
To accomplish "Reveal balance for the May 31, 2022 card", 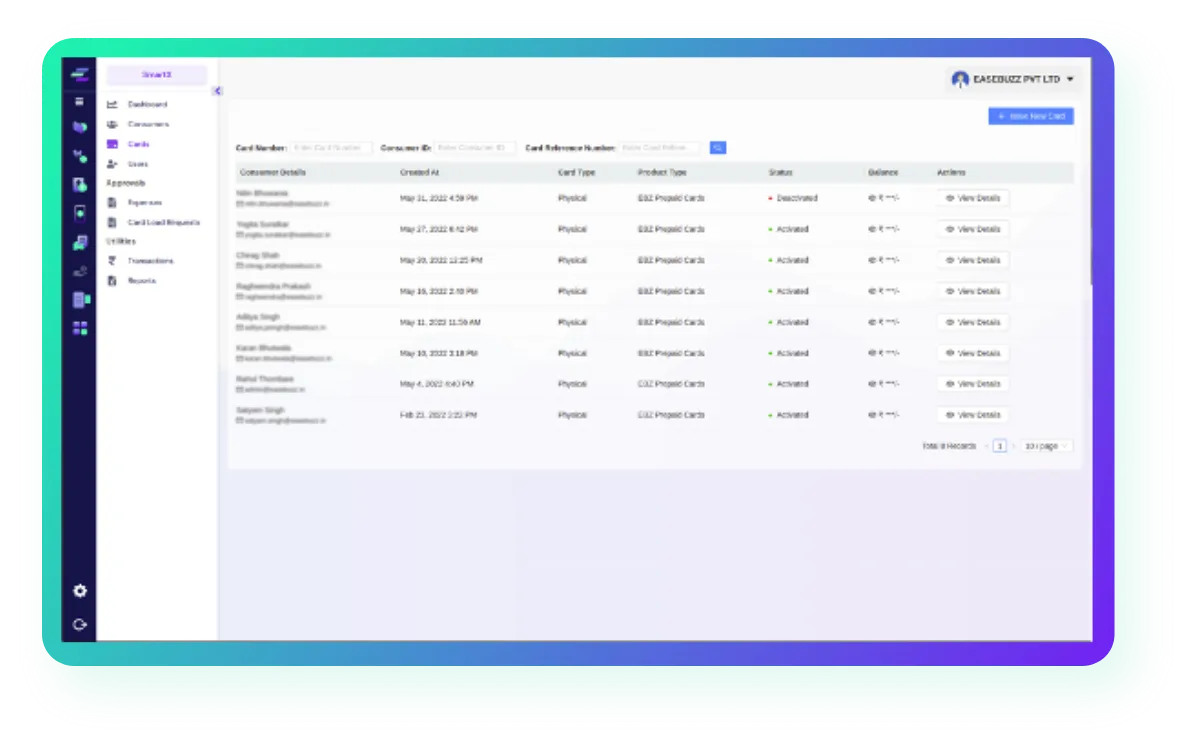I will pos(872,198).
